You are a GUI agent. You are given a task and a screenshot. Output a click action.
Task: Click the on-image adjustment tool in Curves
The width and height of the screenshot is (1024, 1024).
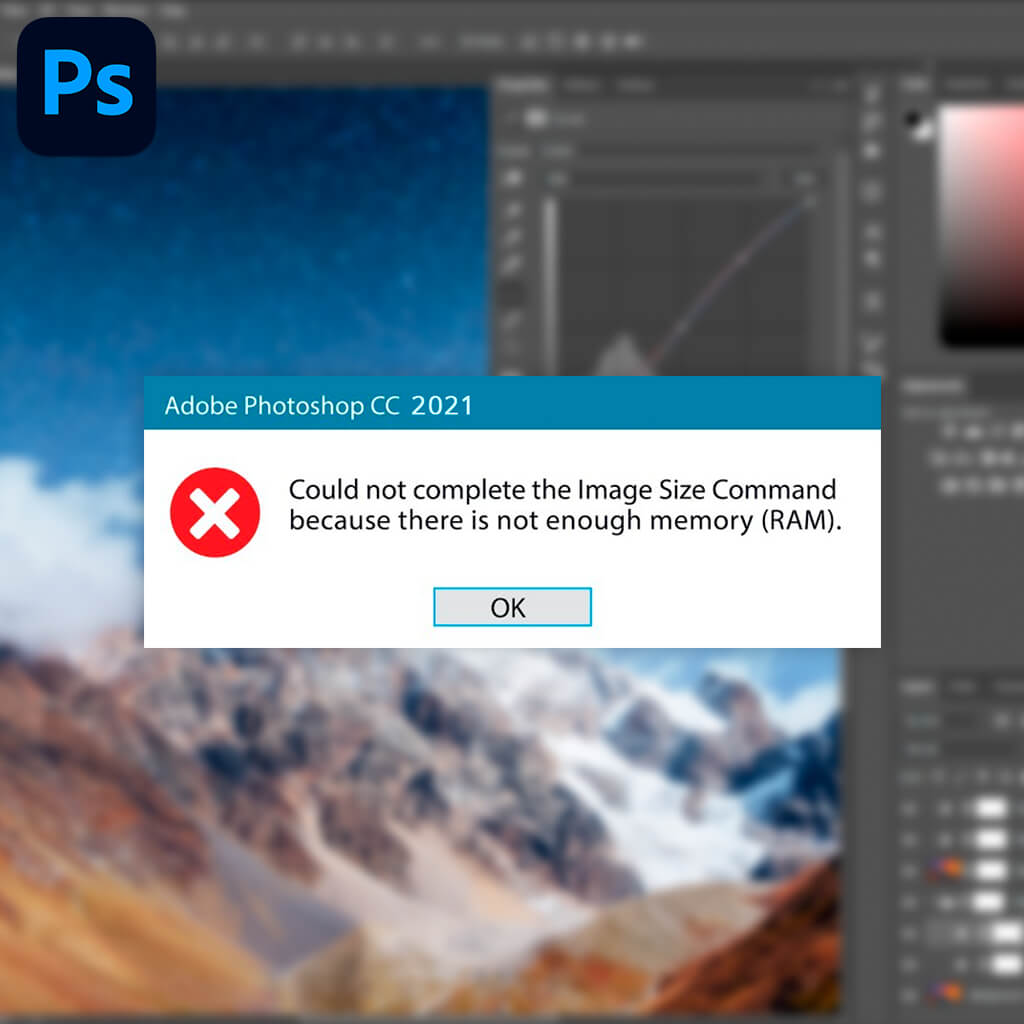[513, 178]
